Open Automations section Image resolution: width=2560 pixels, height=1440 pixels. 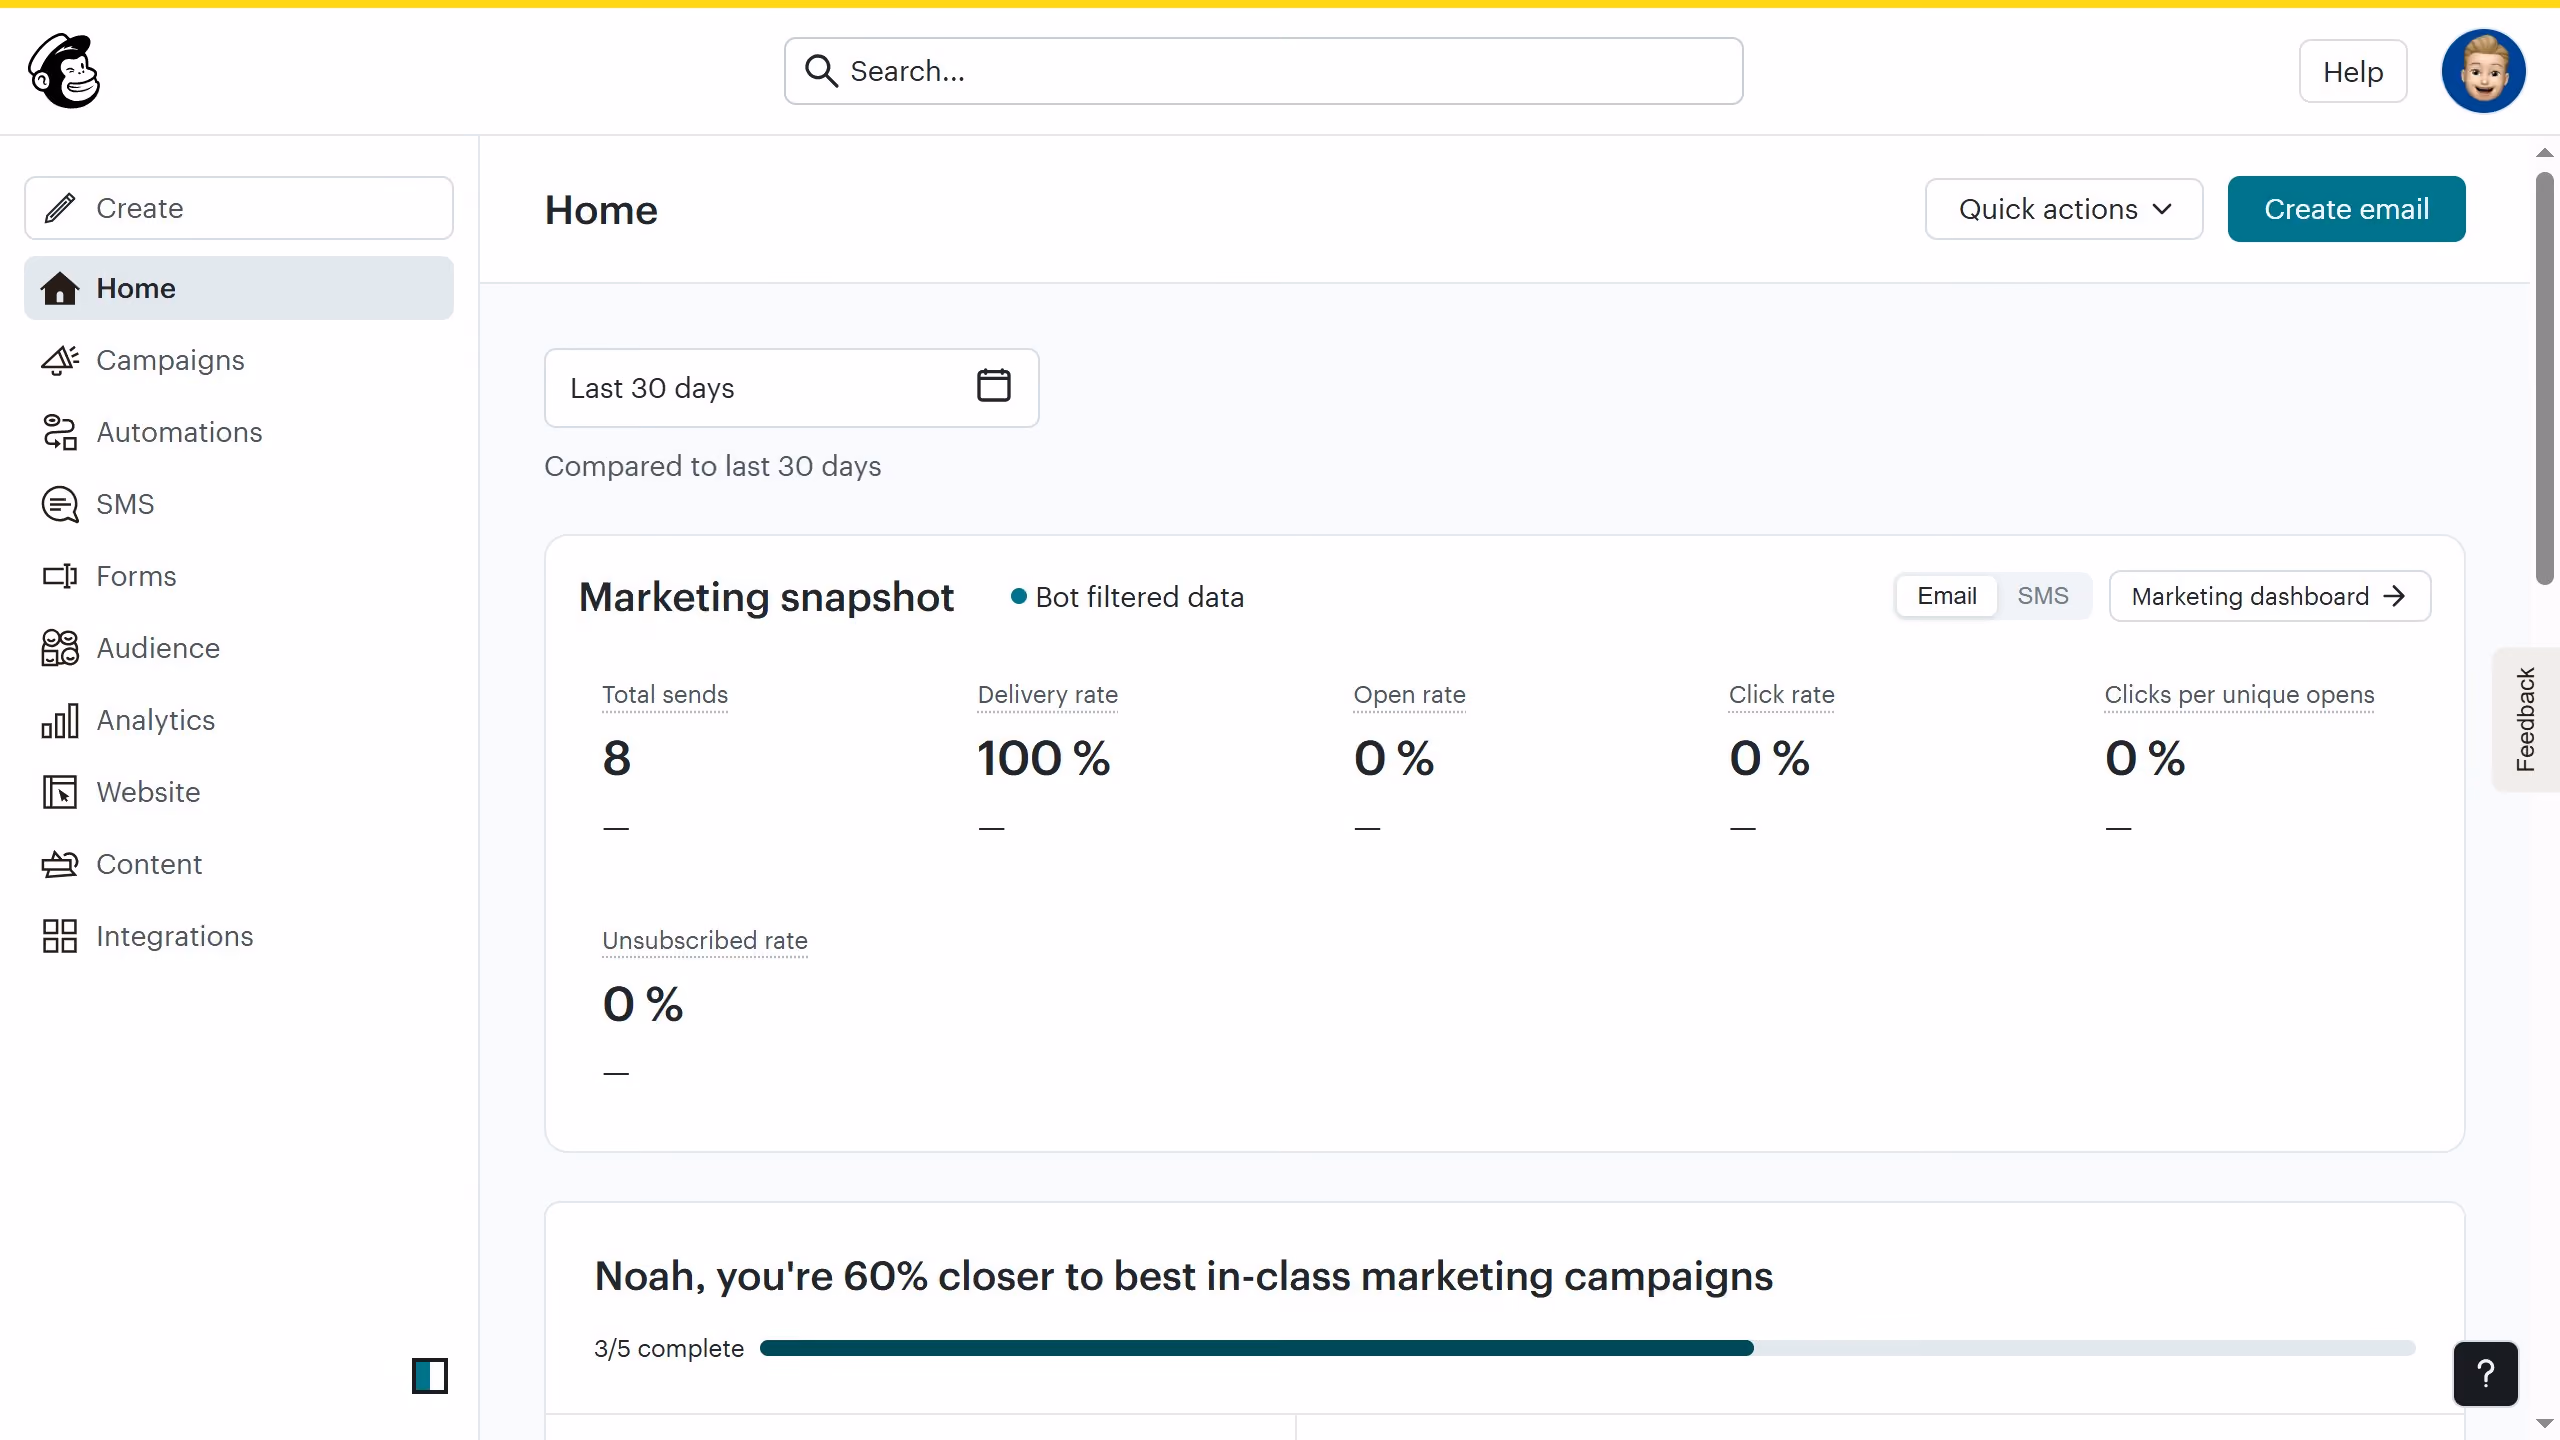(x=239, y=432)
